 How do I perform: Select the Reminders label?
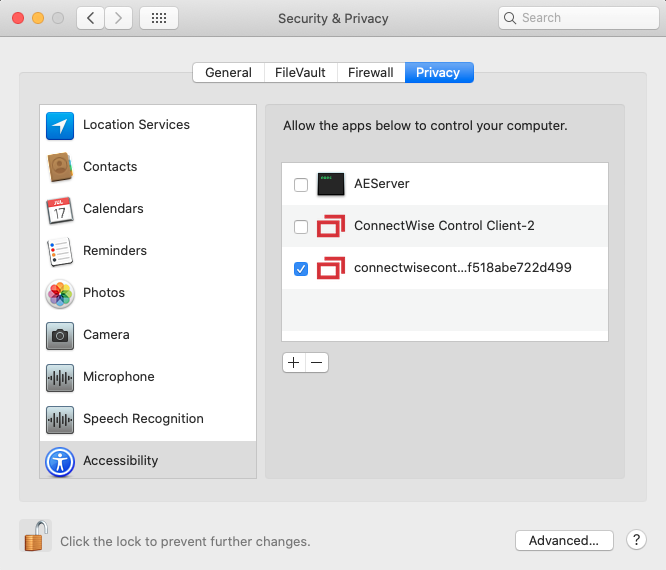pyautogui.click(x=115, y=251)
